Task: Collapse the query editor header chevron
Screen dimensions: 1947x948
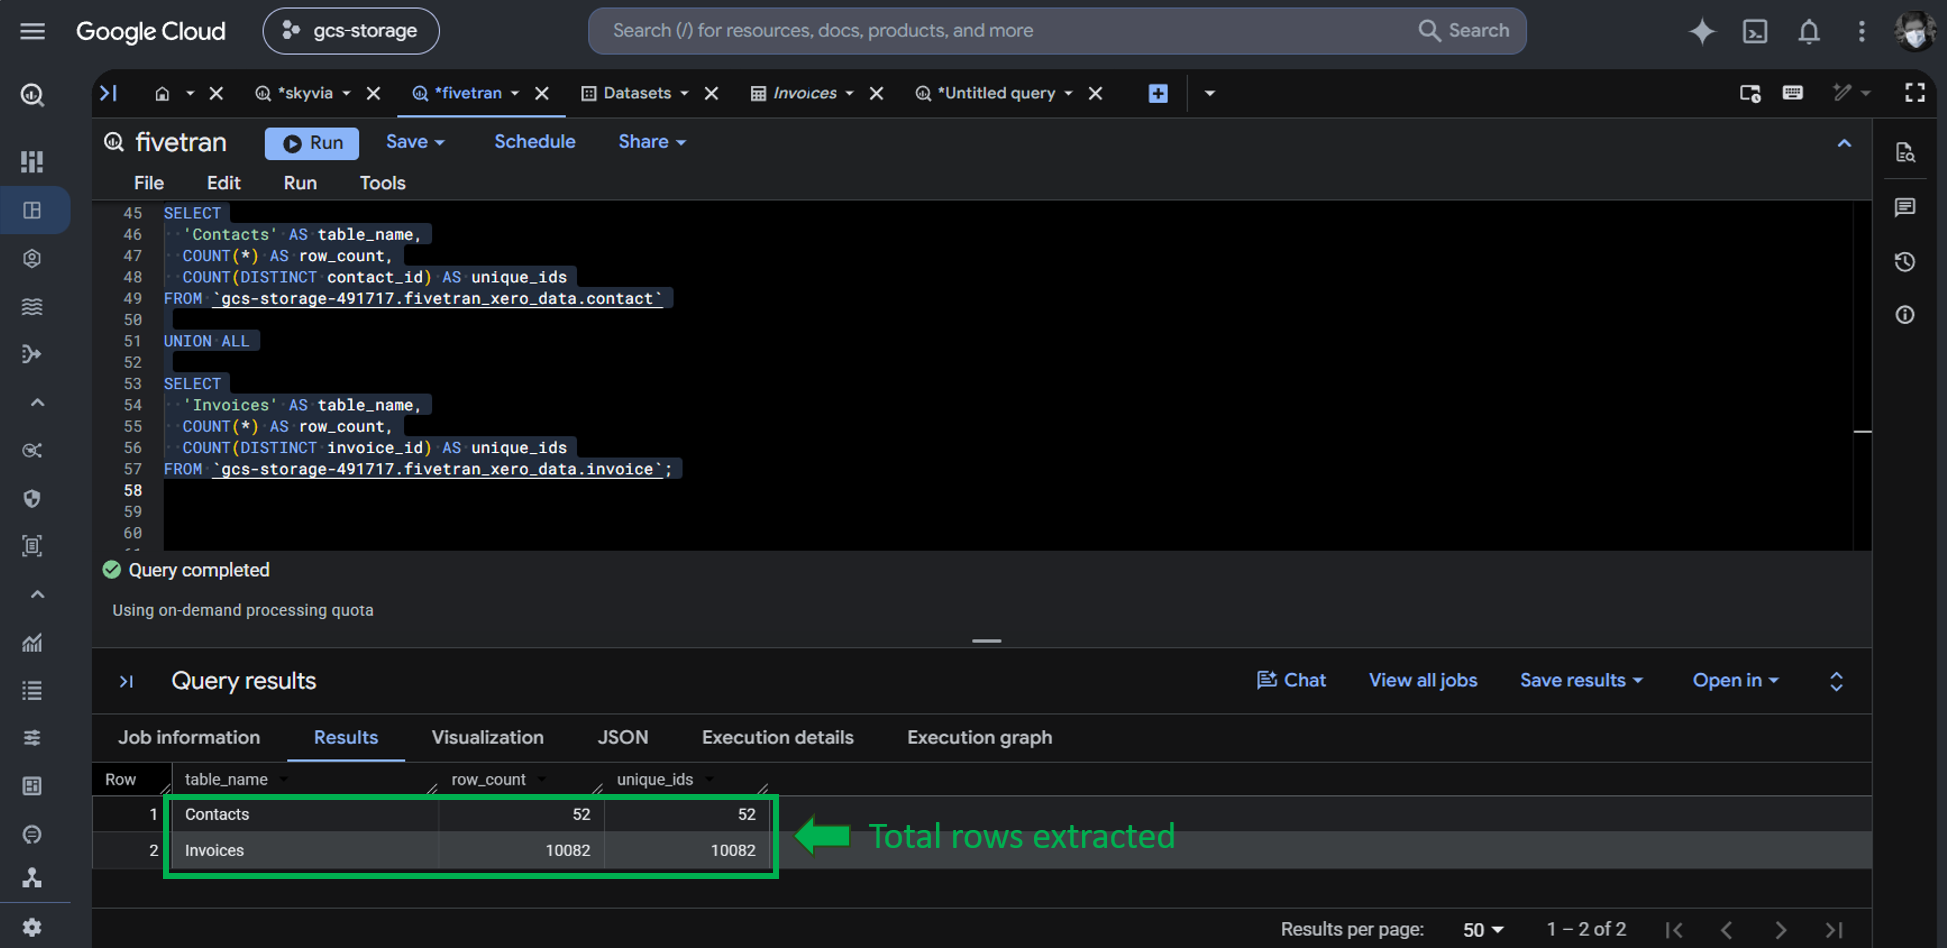Action: [1844, 143]
